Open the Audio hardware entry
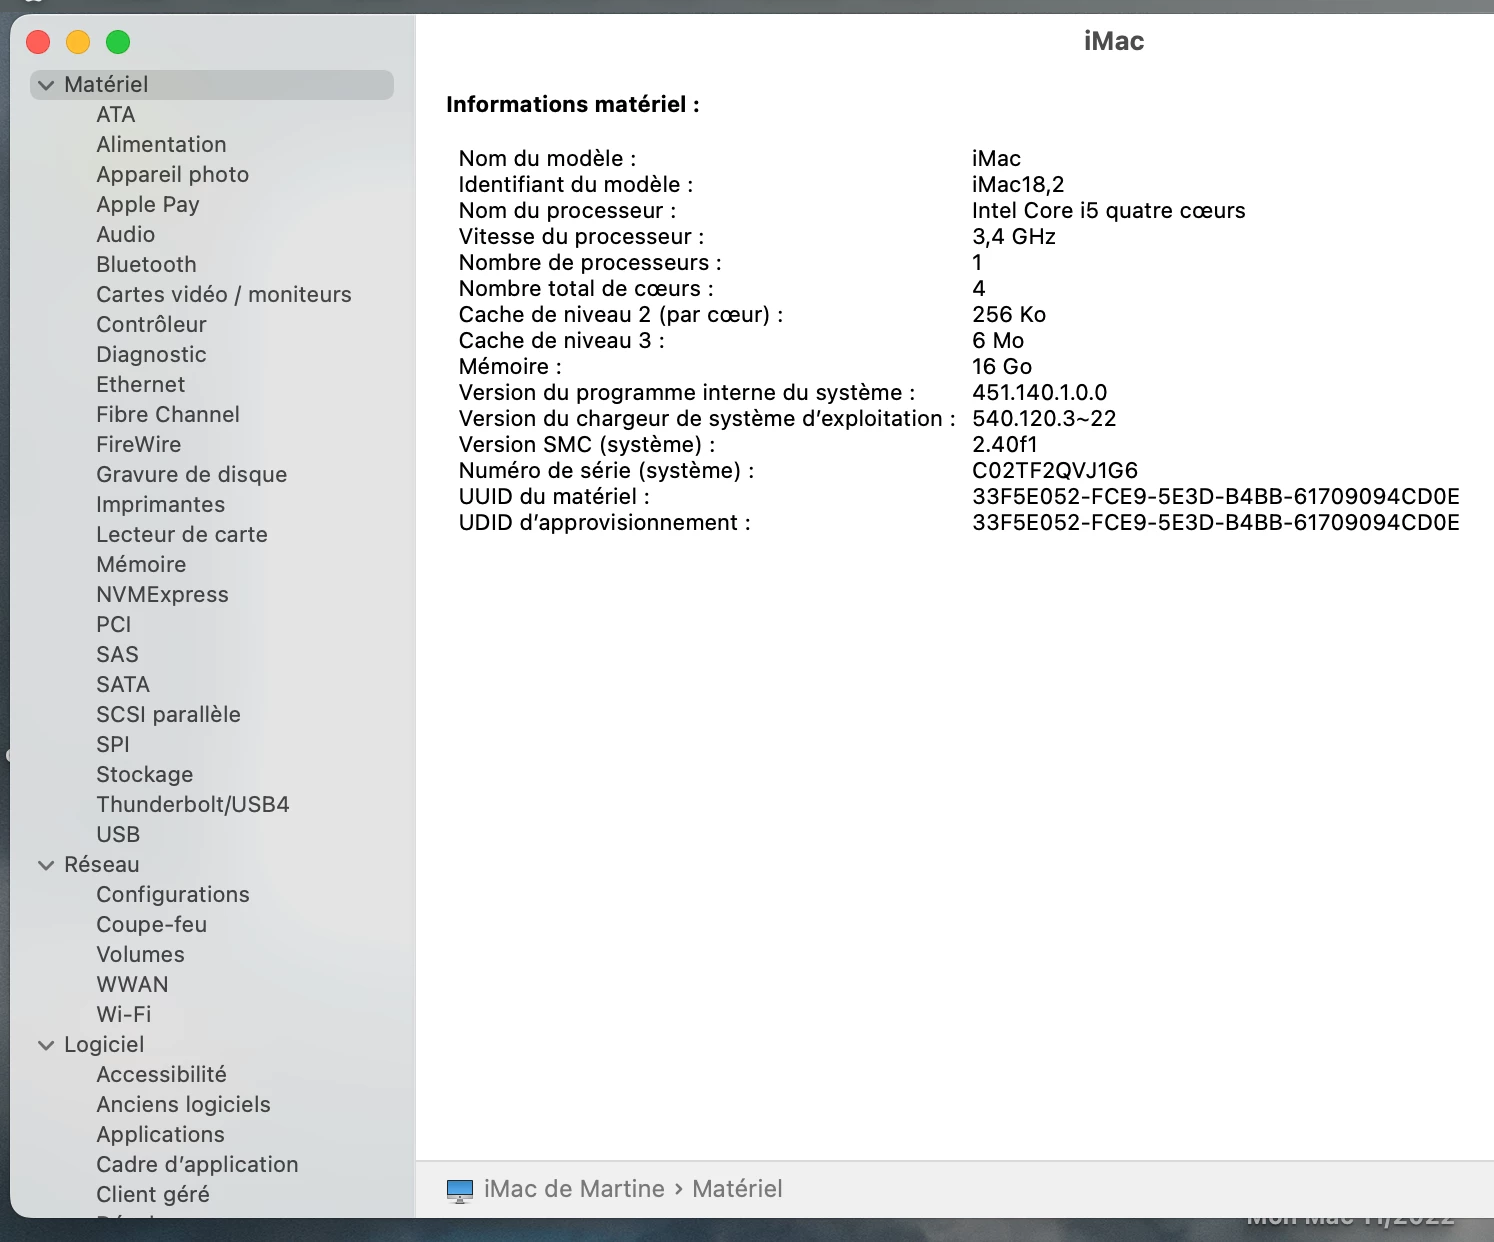The width and height of the screenshot is (1494, 1242). pyautogui.click(x=126, y=235)
